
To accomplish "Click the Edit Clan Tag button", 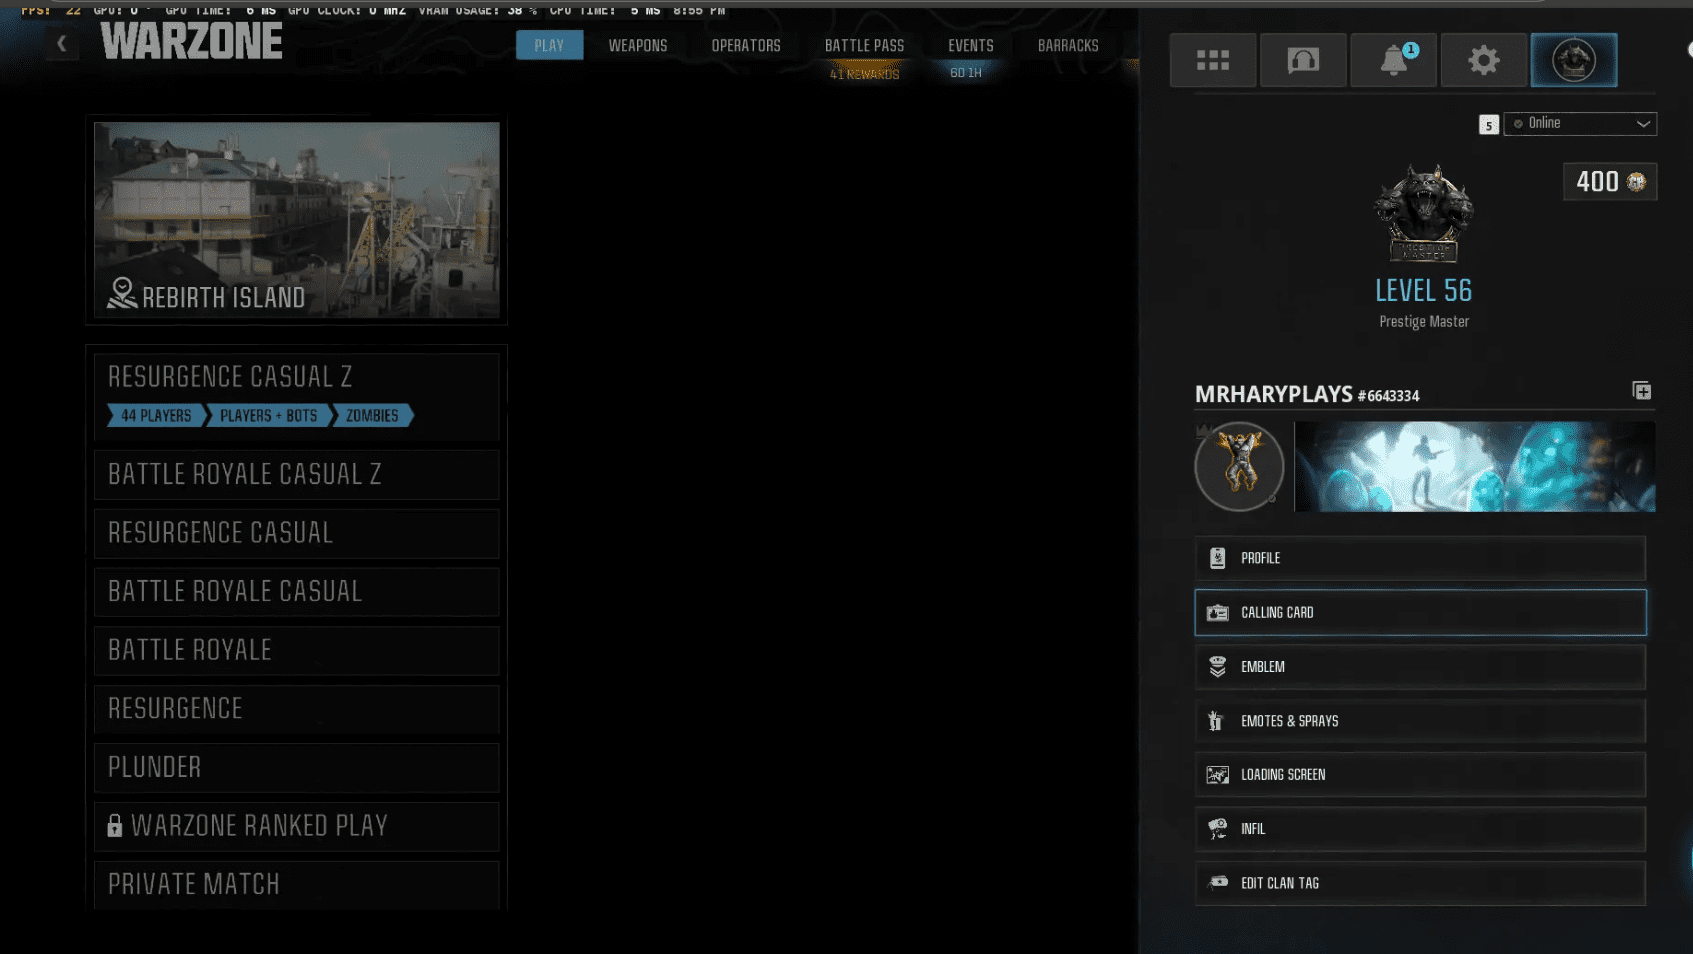I will (1419, 883).
